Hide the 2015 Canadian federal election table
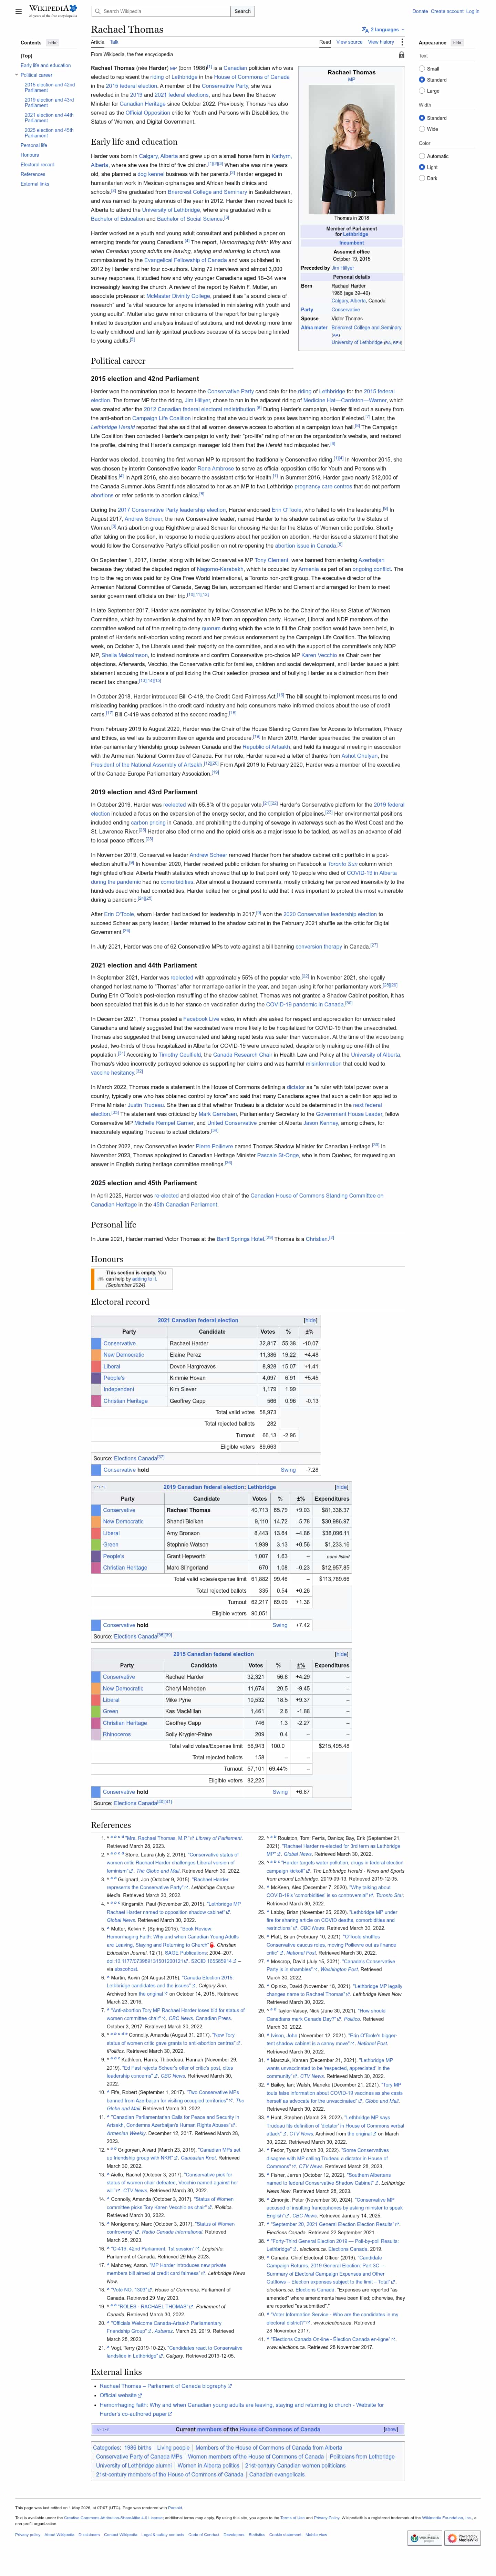 pyautogui.click(x=342, y=1654)
